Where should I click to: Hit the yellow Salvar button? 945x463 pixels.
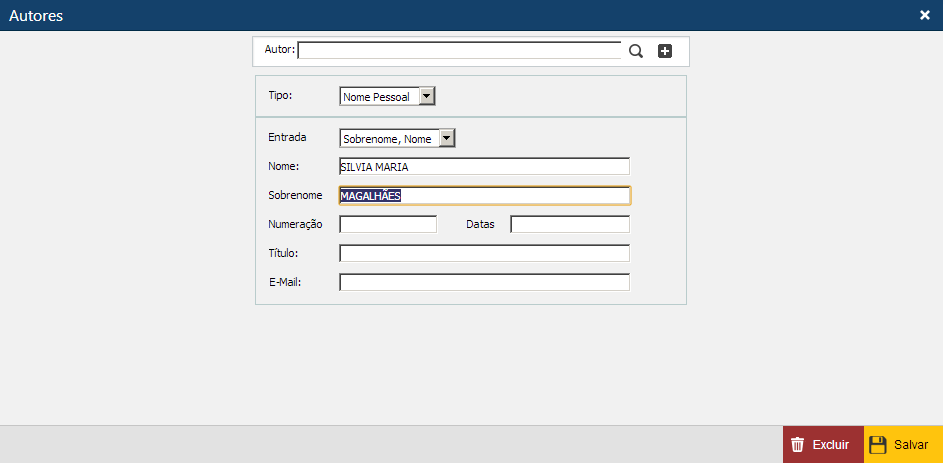click(903, 445)
